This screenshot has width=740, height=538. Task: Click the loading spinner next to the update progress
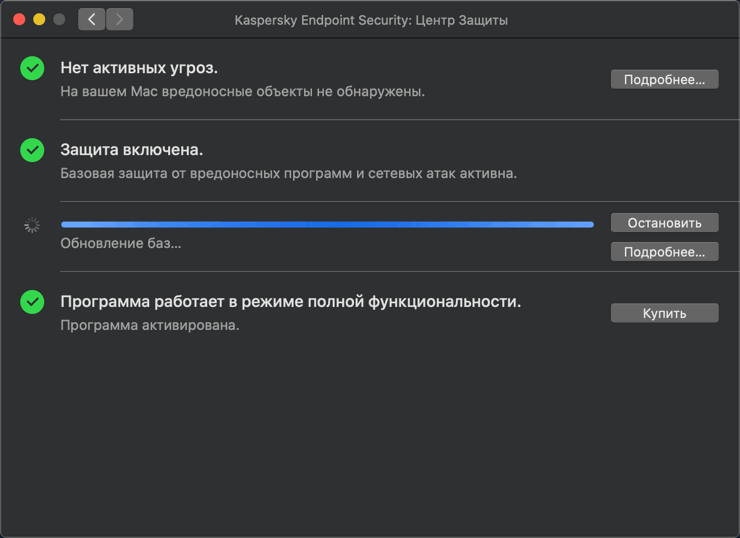pos(33,226)
